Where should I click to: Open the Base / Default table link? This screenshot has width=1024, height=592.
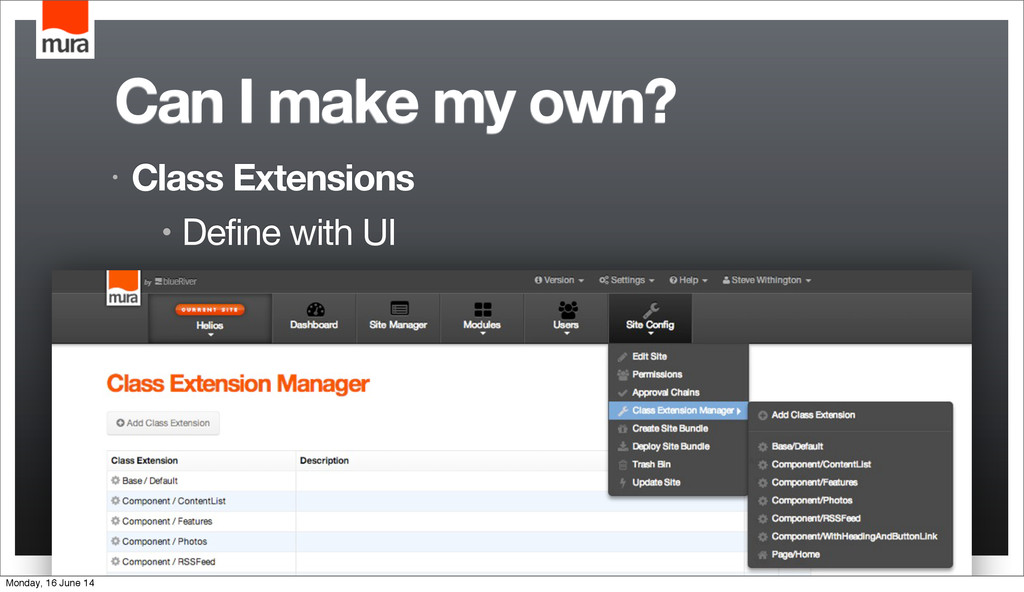tap(150, 481)
